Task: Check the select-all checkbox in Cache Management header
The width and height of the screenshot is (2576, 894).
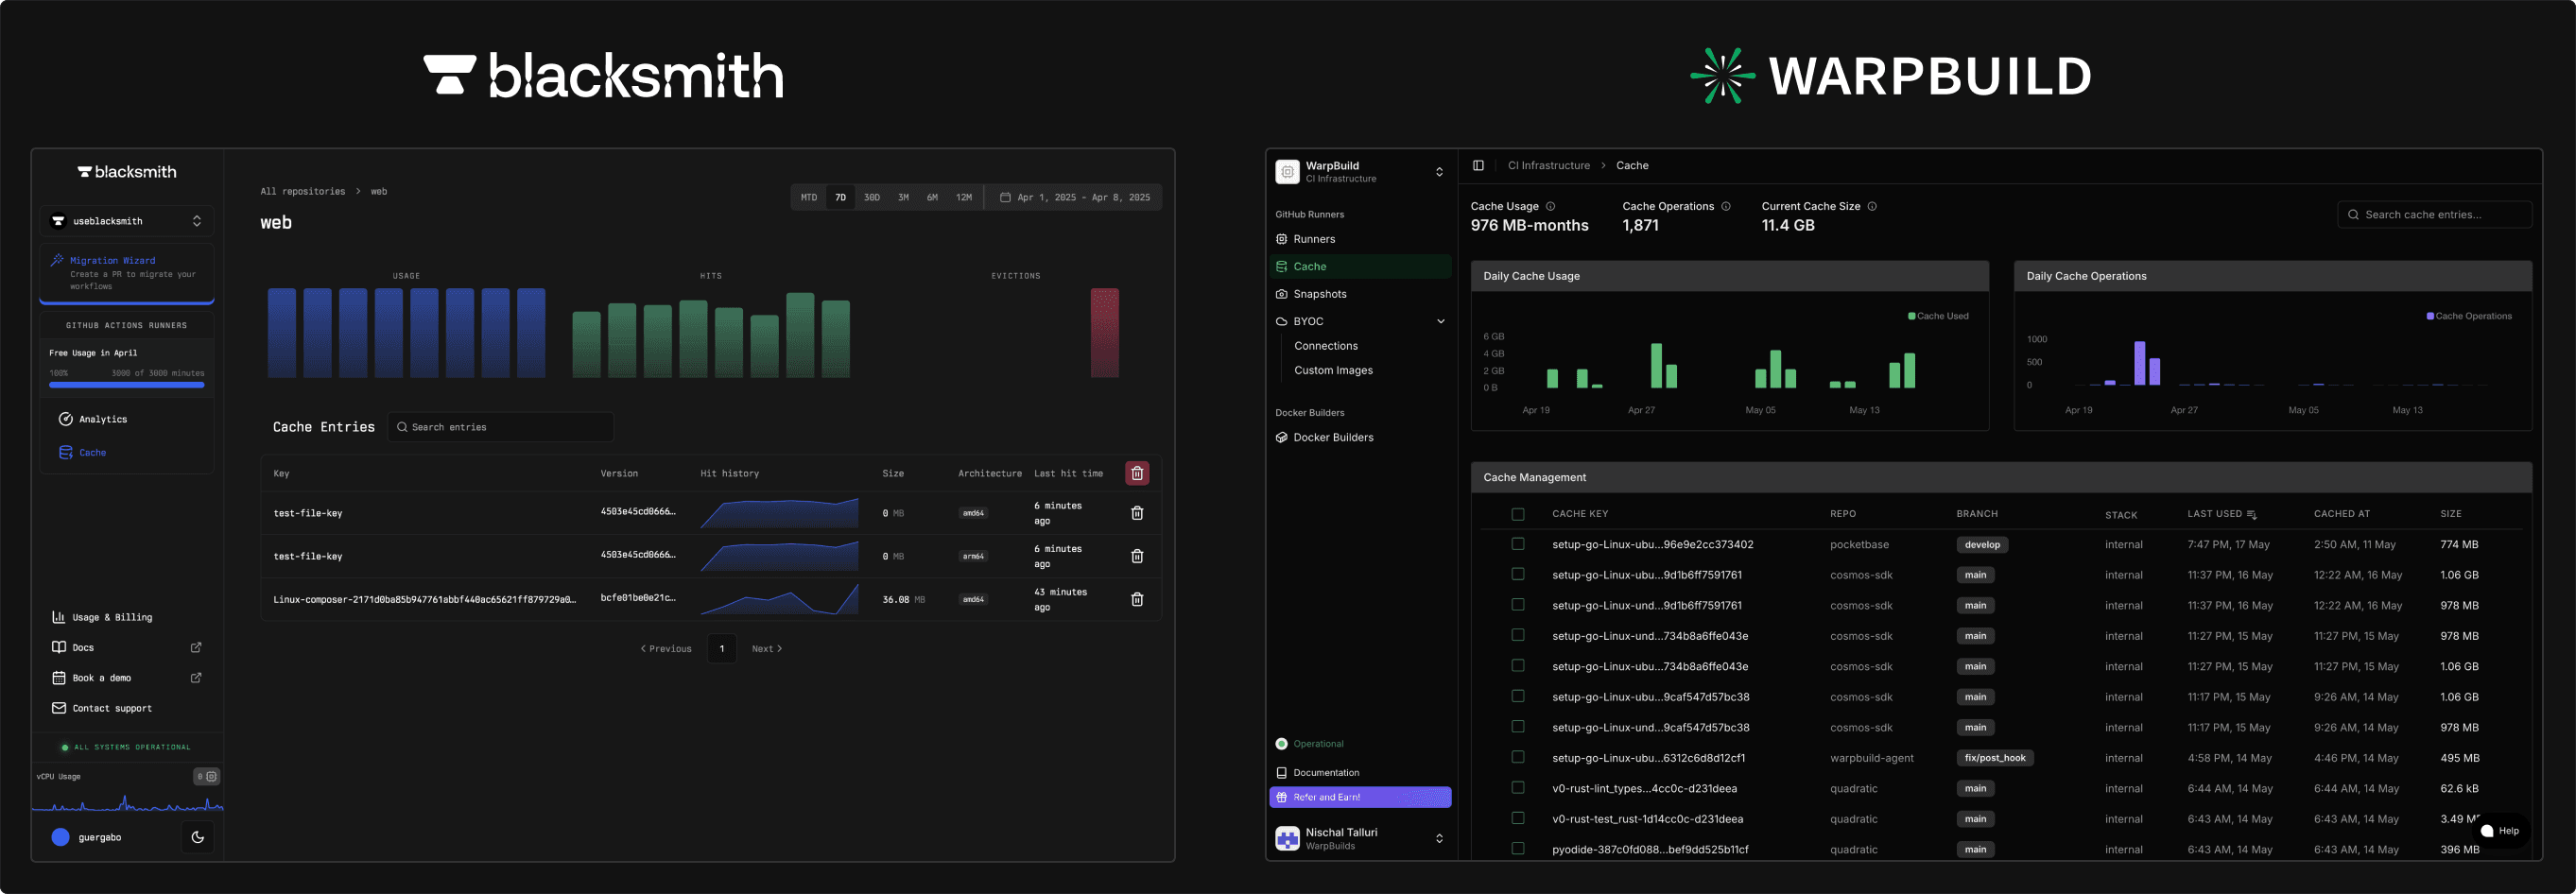Action: pos(1517,514)
